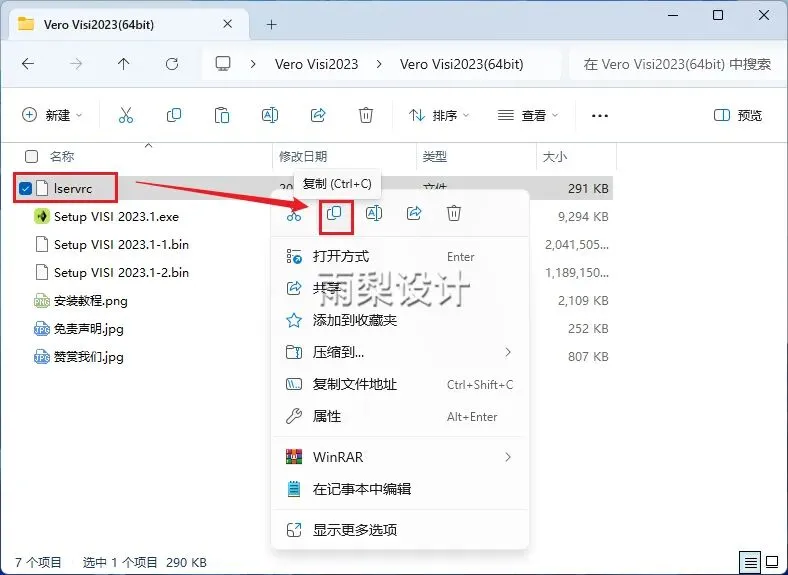Click the Copy icon in the context menu
This screenshot has height=575, width=788.
[334, 214]
